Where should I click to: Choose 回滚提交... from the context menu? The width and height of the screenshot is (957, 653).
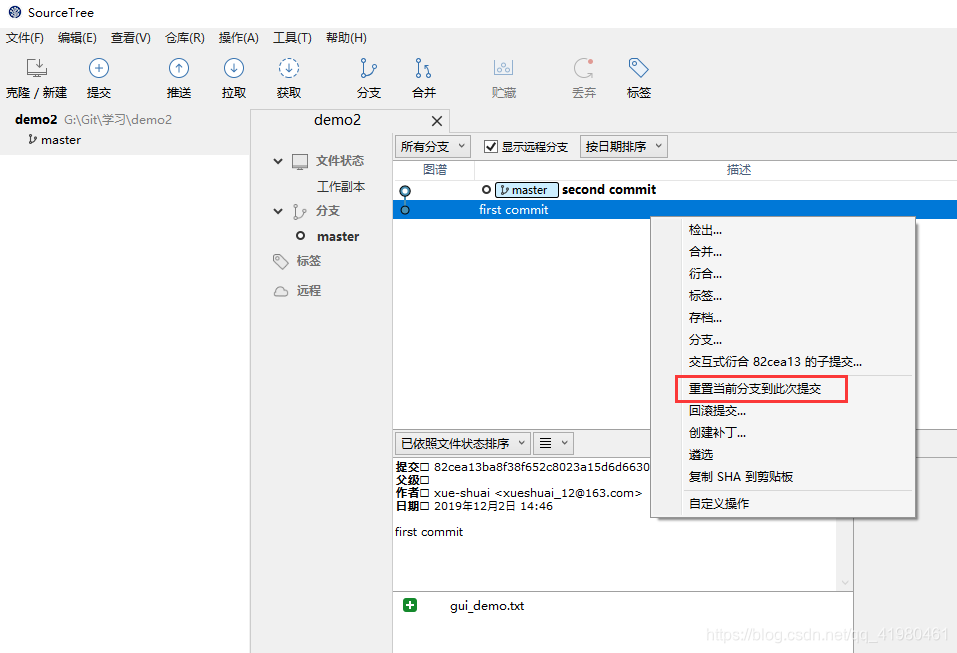pyautogui.click(x=784, y=411)
